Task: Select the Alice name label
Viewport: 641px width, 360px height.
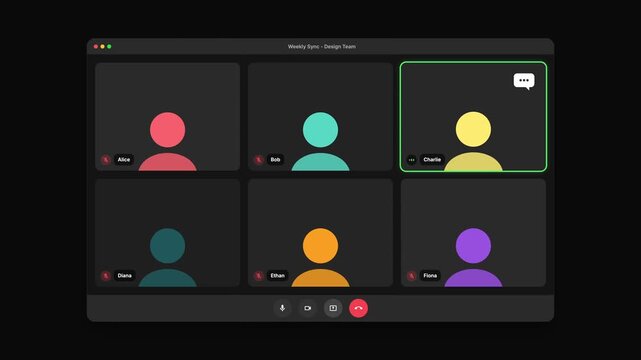Action: pos(124,160)
